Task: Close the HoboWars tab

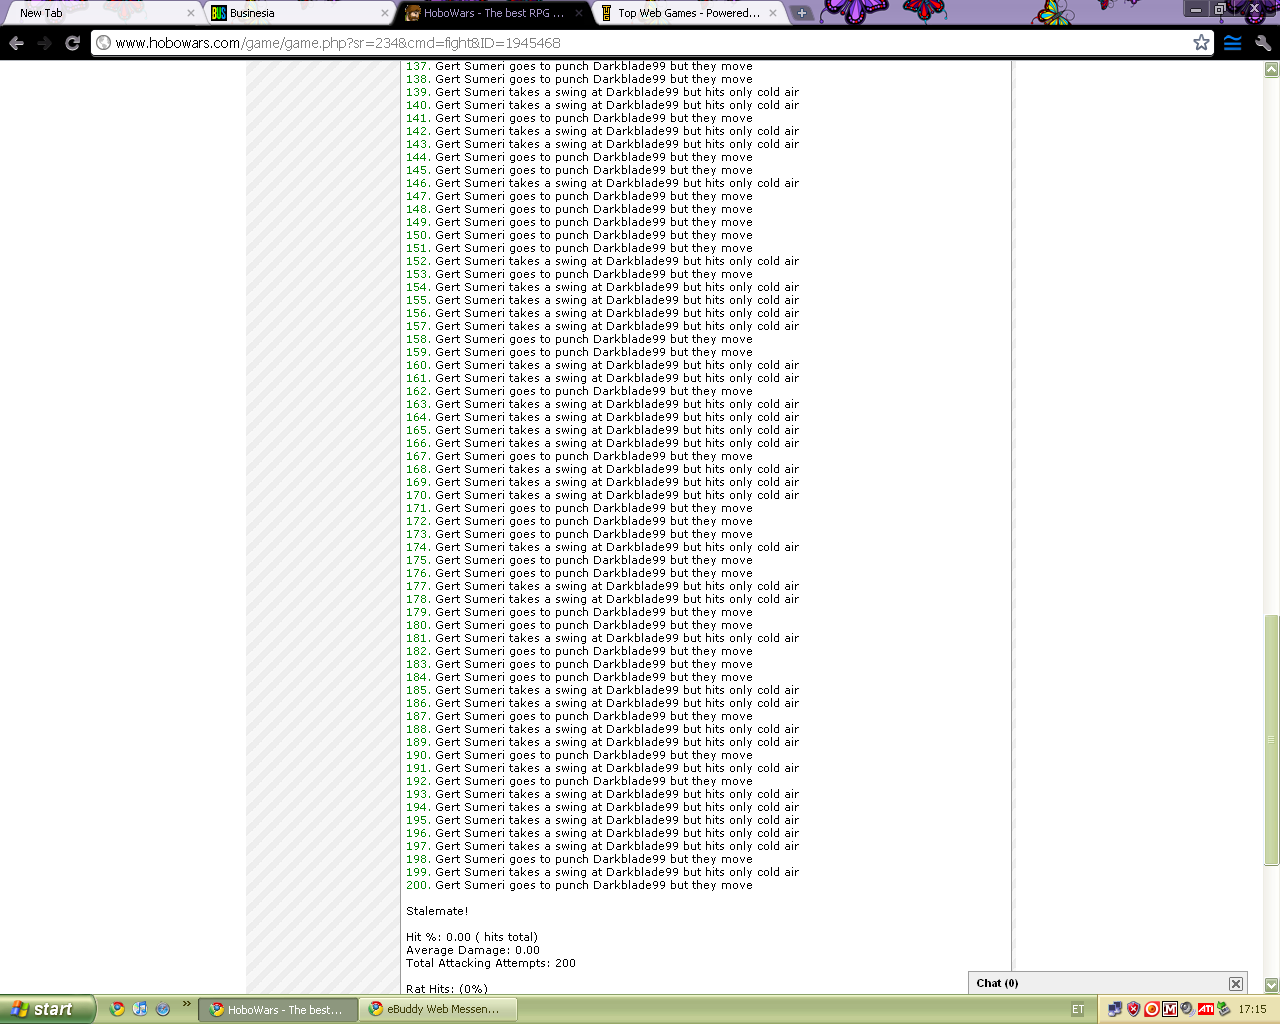Action: click(x=578, y=13)
